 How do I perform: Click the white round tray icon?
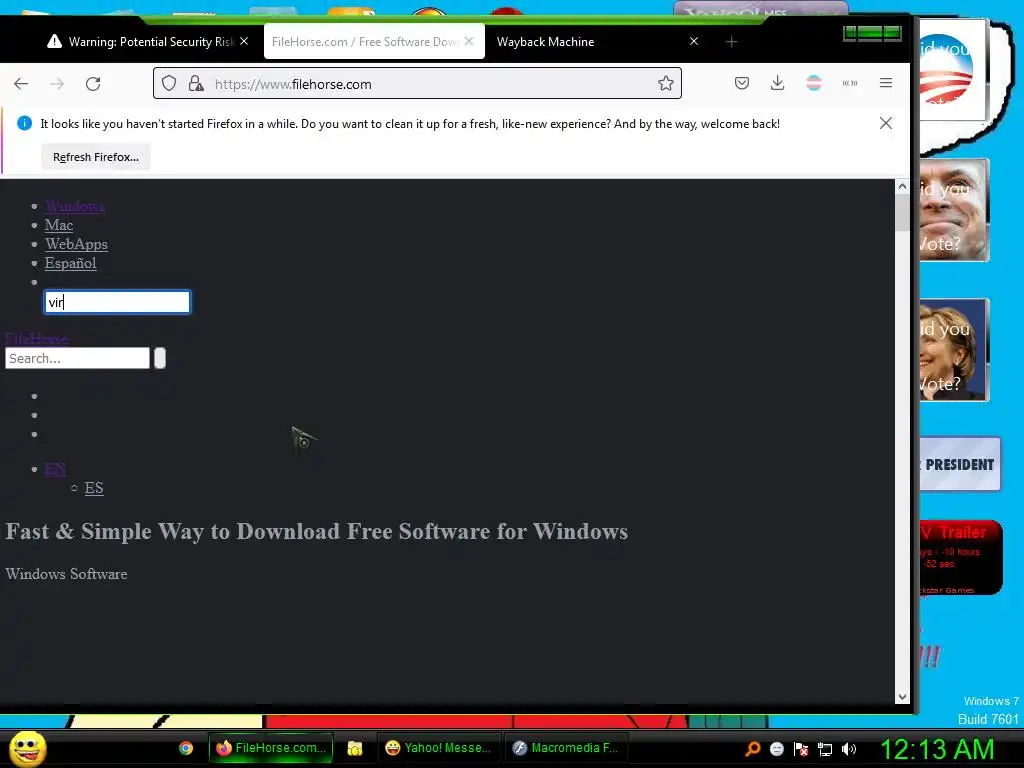(776, 748)
